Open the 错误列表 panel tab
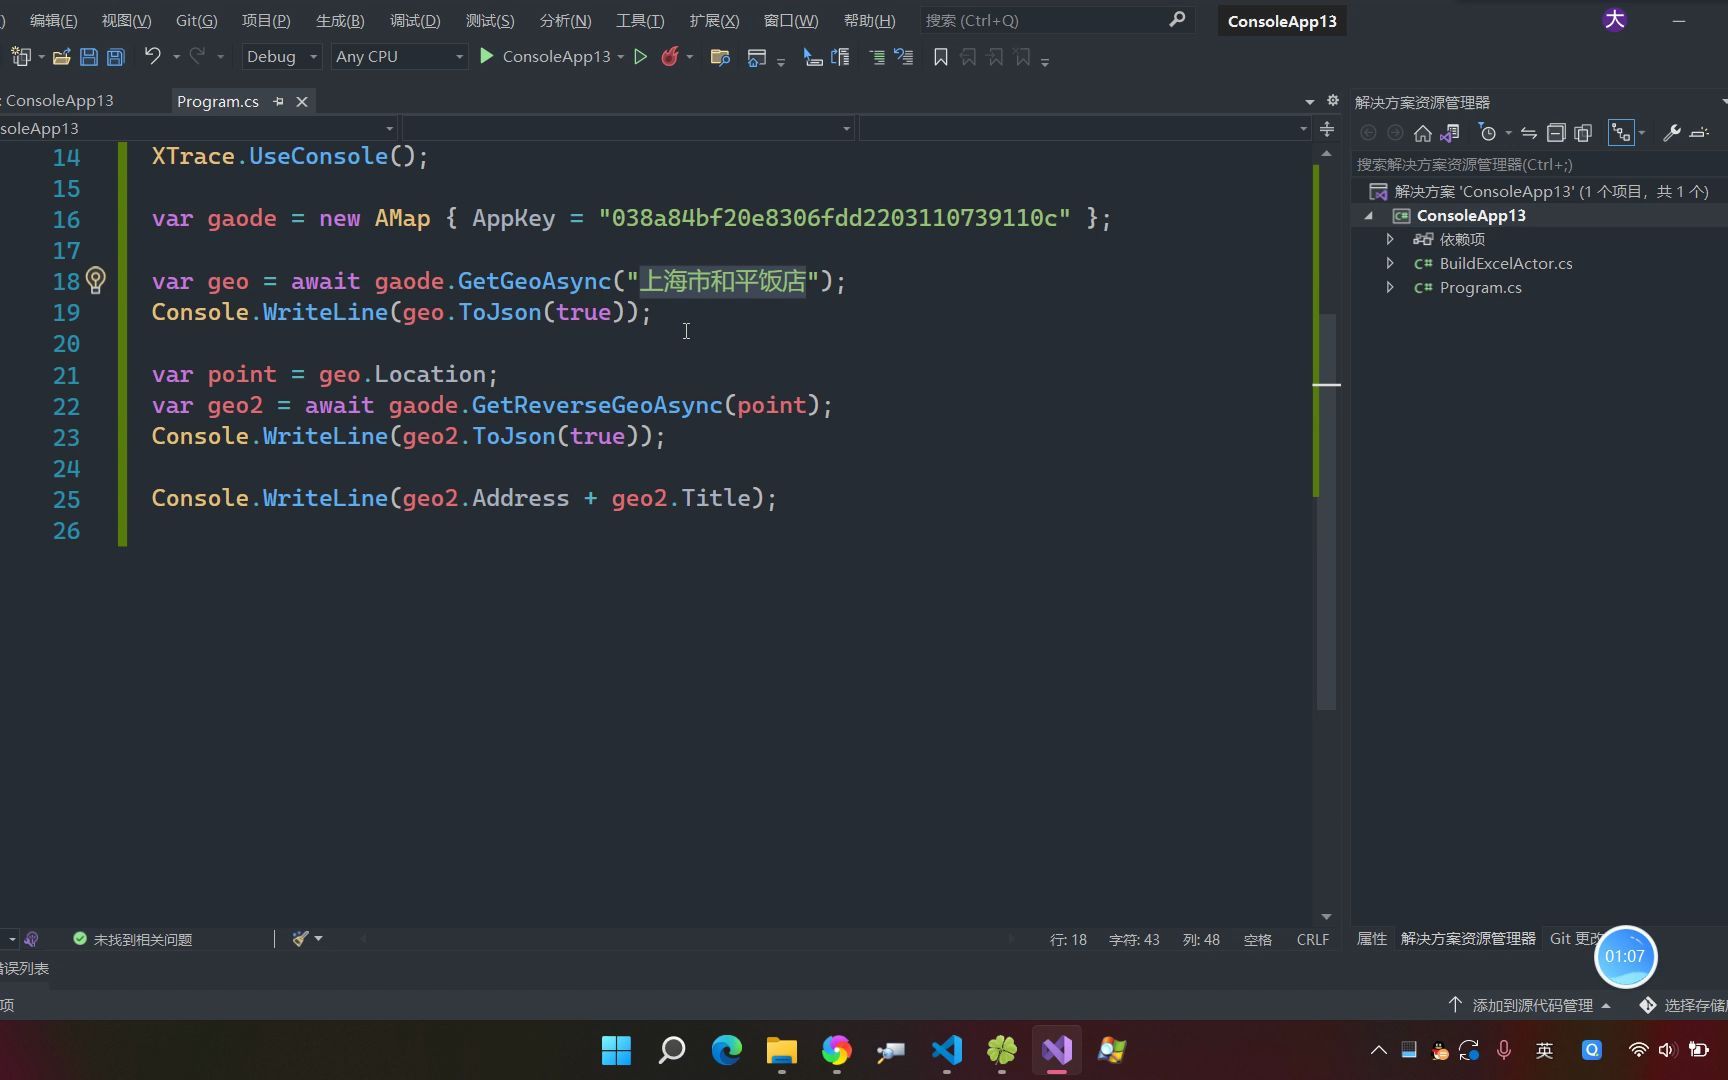The width and height of the screenshot is (1728, 1080). pyautogui.click(x=24, y=968)
